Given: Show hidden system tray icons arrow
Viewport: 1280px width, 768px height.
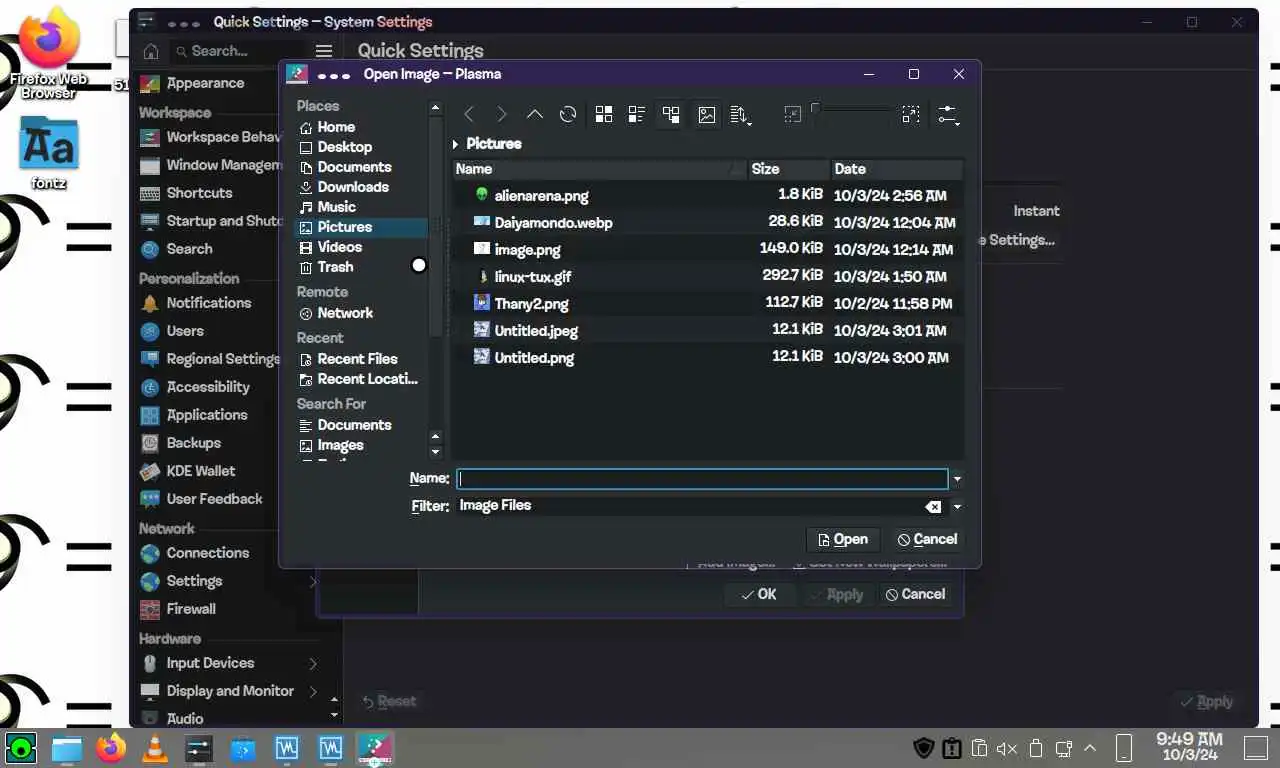Looking at the screenshot, I should [x=1091, y=748].
